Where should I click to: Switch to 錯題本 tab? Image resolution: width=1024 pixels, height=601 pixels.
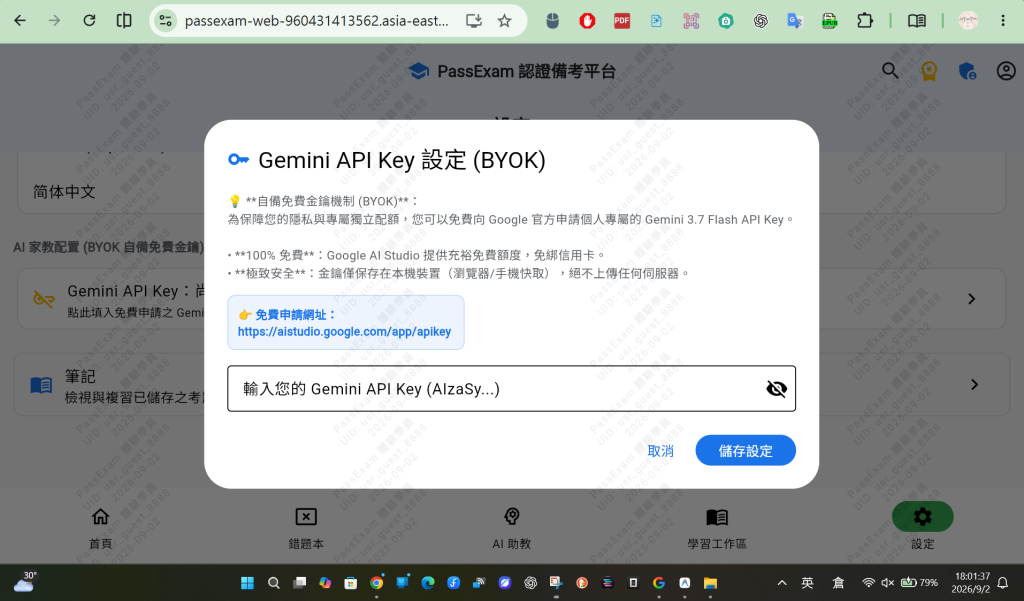click(306, 528)
